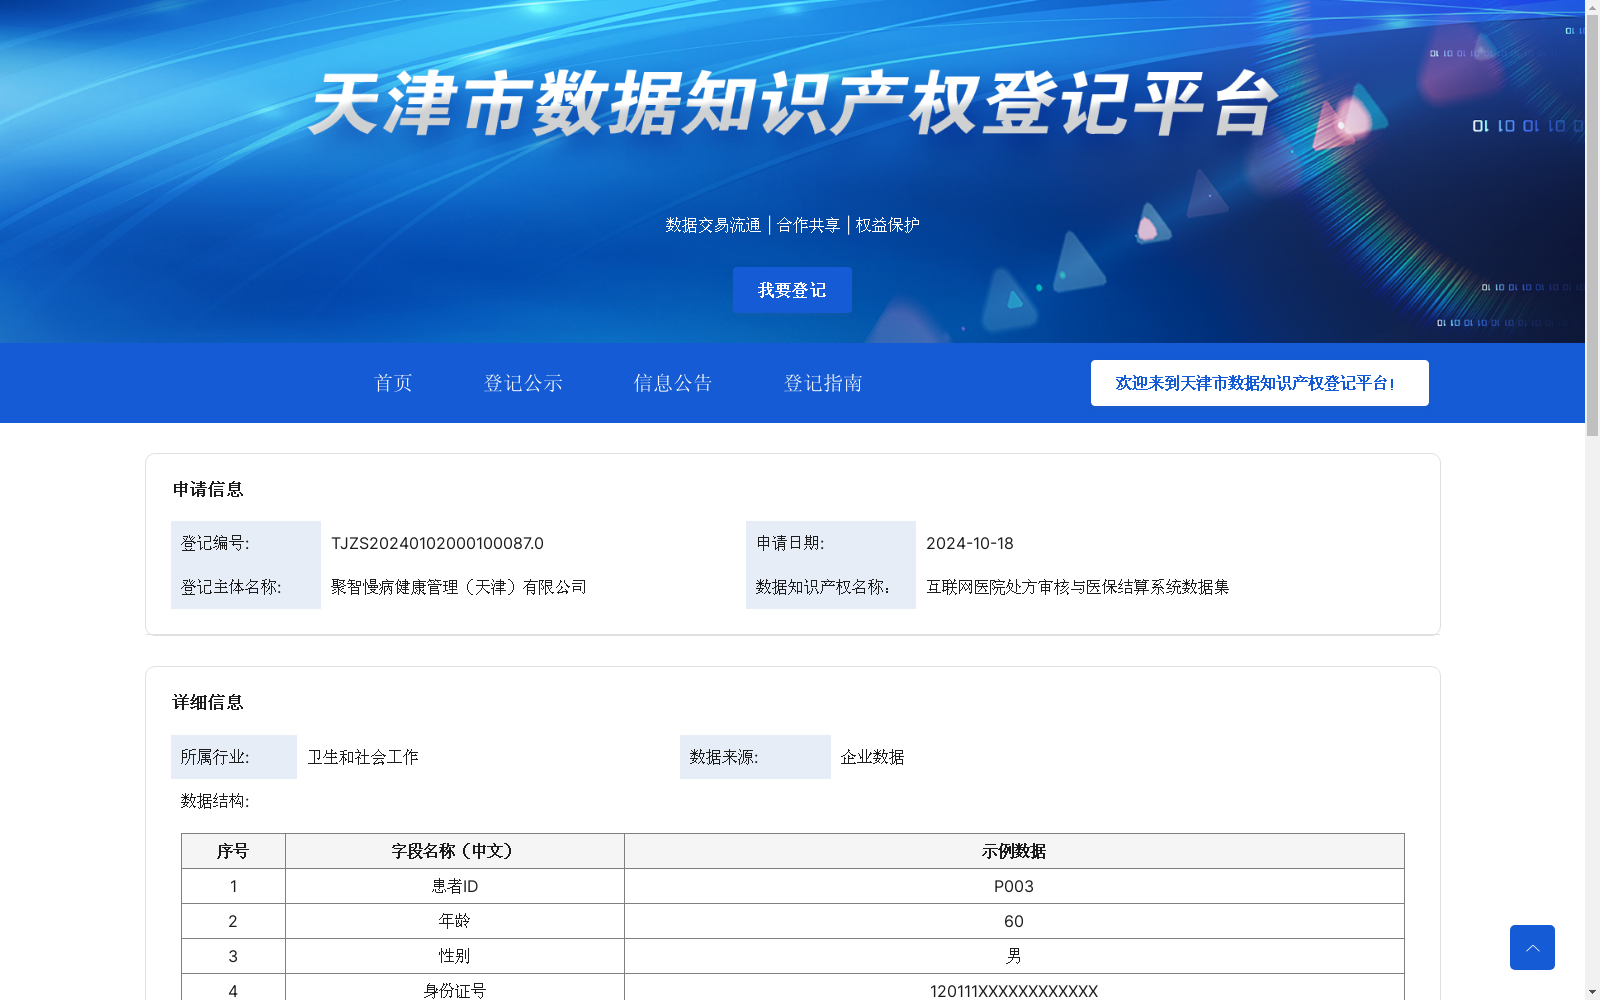Click dataset name 互联网医院处方审核与医保结算系统数据集
1600x1000 pixels.
point(1077,587)
